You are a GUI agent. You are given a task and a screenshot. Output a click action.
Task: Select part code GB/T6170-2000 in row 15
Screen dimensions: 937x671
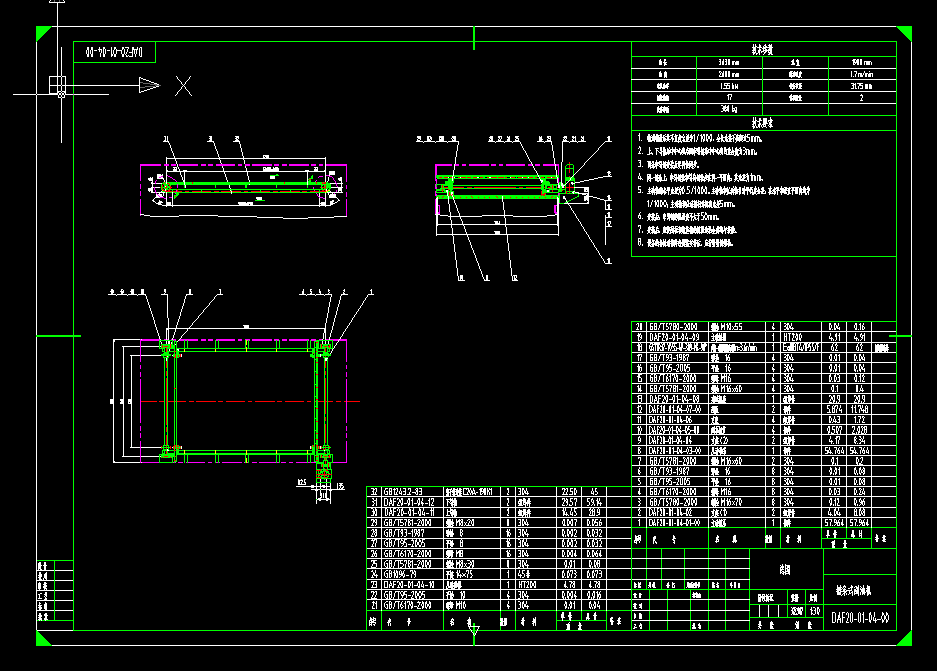click(x=673, y=379)
